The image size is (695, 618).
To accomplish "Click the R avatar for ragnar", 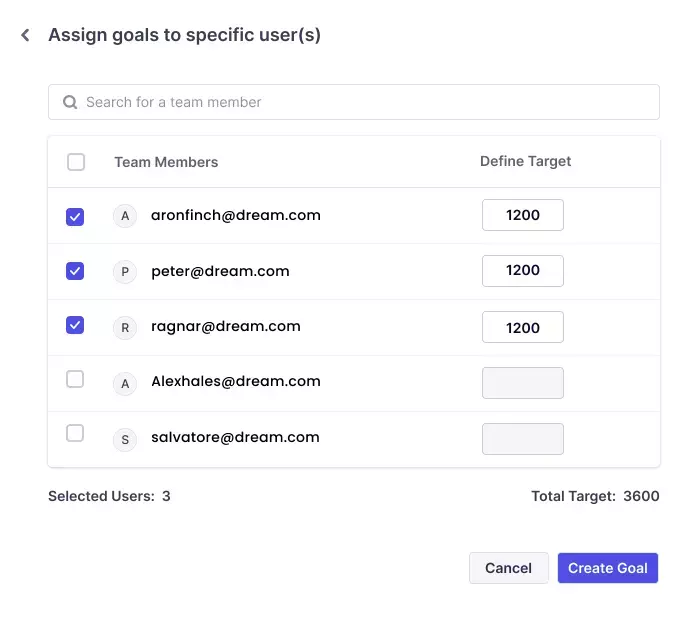I will click(x=125, y=328).
